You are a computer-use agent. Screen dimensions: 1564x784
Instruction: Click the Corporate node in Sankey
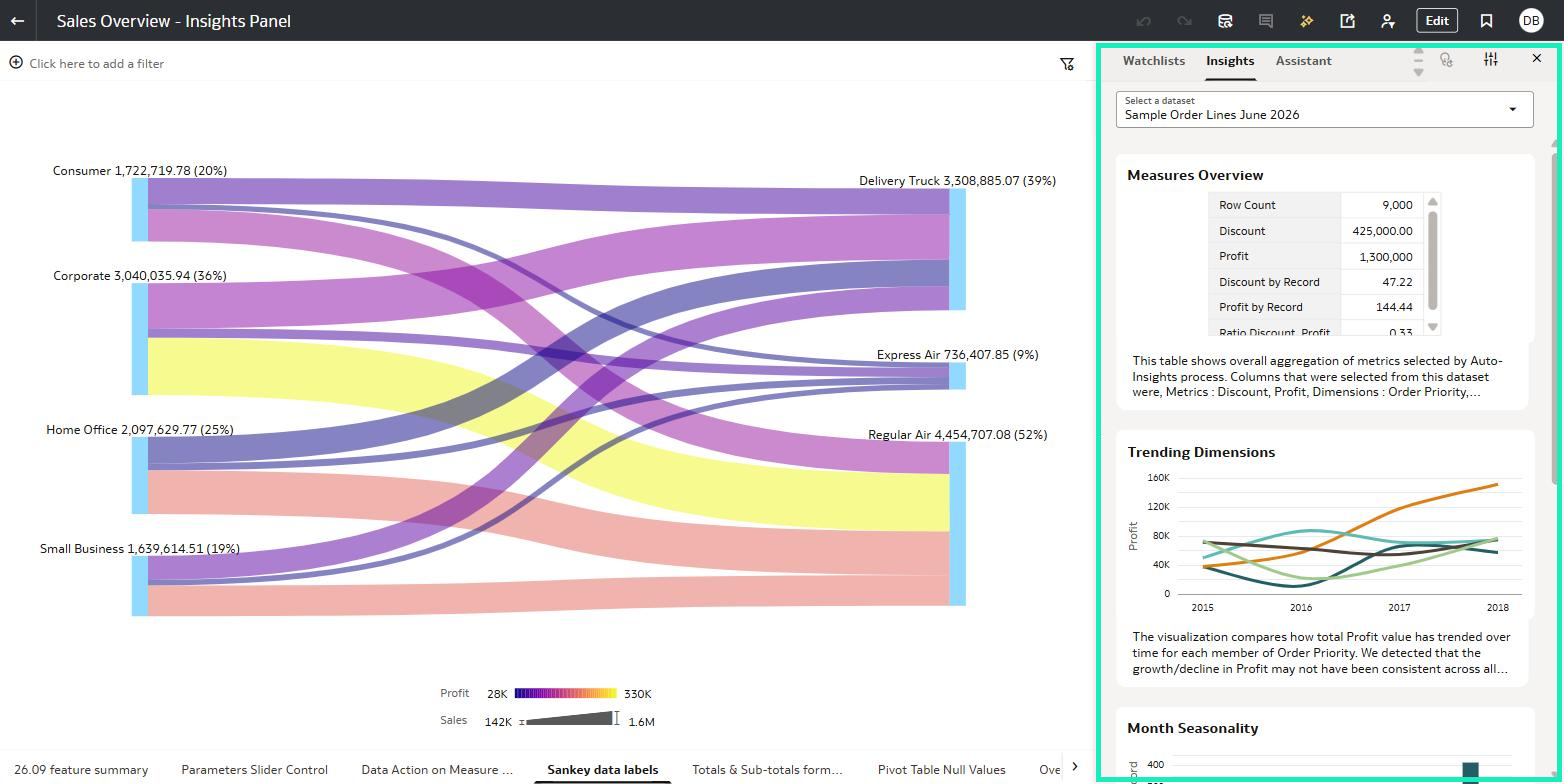[140, 339]
